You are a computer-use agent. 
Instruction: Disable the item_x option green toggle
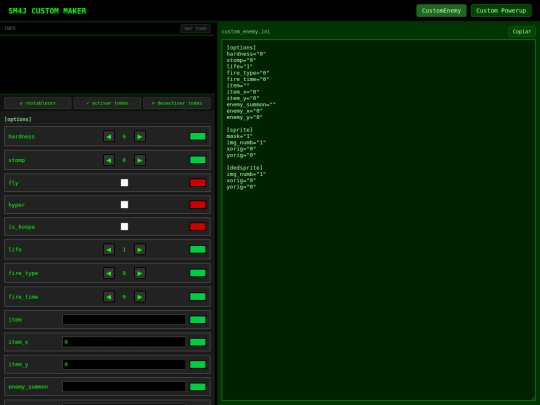tap(198, 342)
